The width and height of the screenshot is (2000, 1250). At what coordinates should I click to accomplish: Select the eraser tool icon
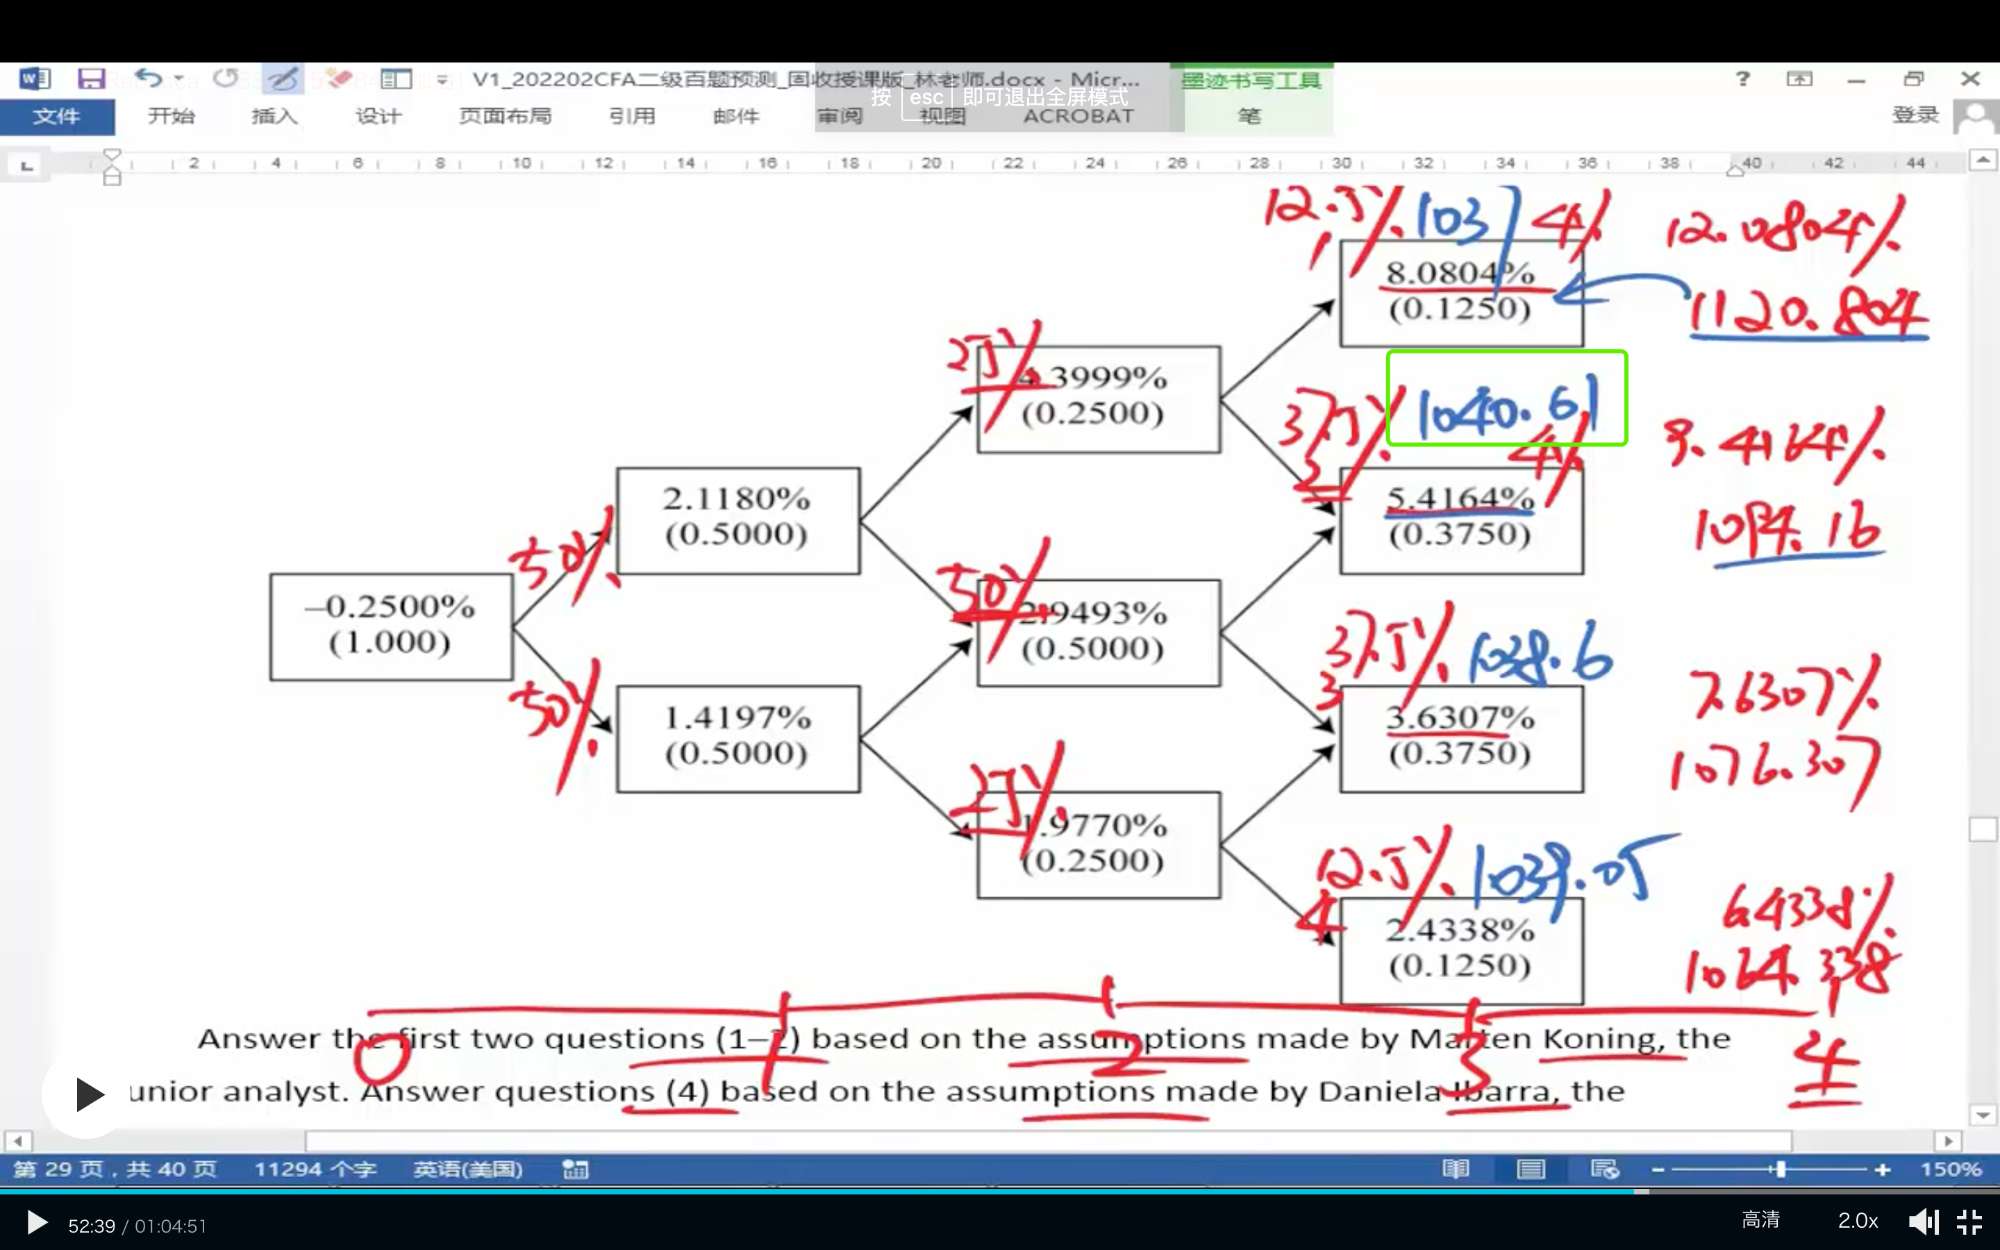[x=339, y=78]
